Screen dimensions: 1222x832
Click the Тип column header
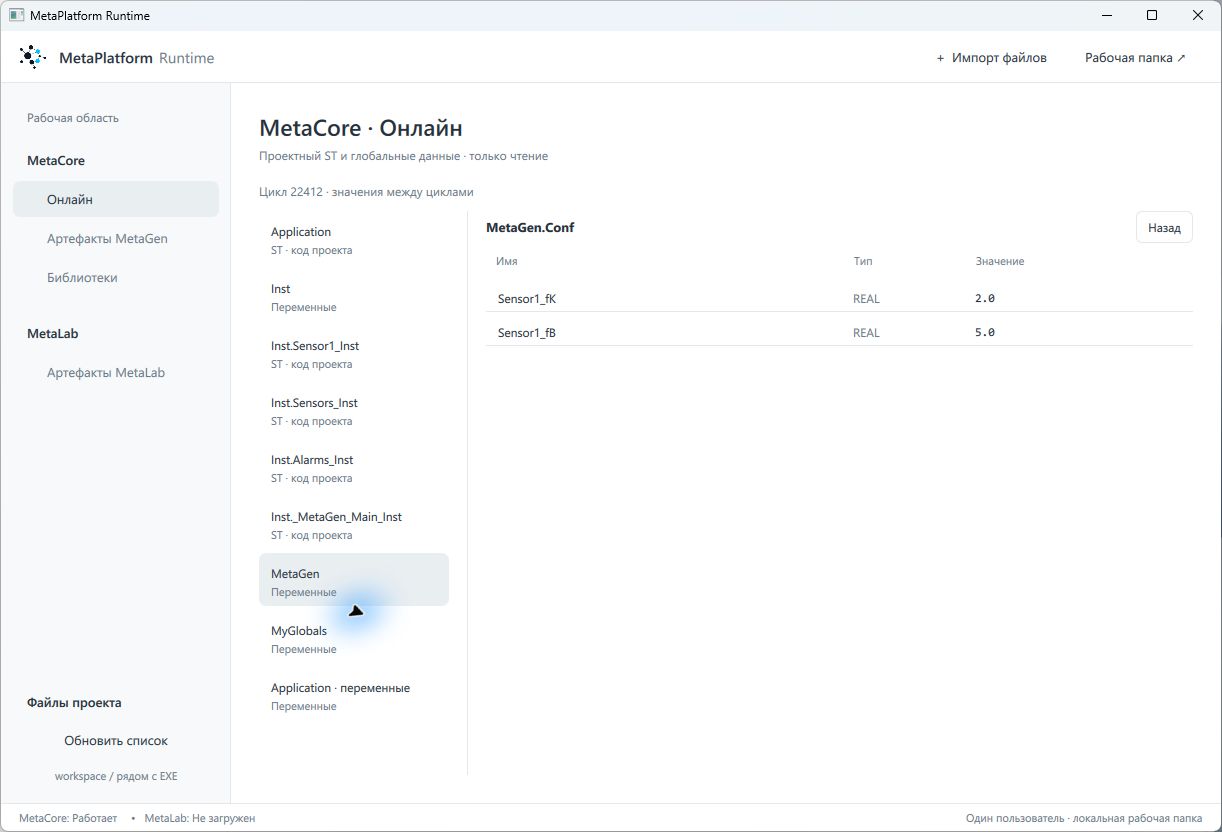click(863, 261)
